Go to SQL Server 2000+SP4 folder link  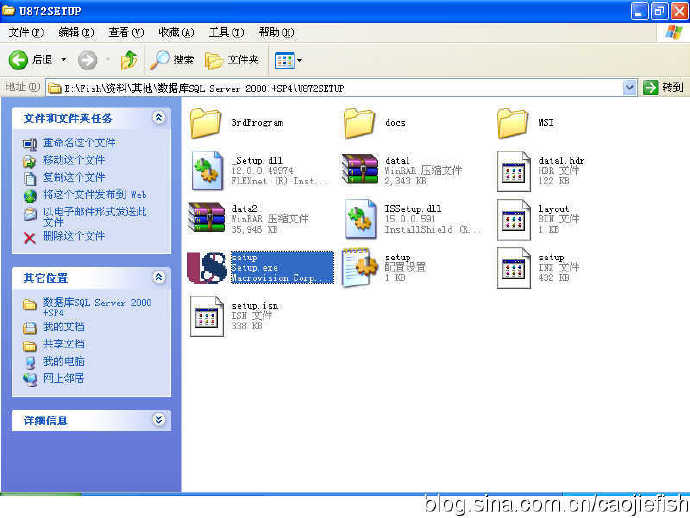pyautogui.click(x=96, y=307)
